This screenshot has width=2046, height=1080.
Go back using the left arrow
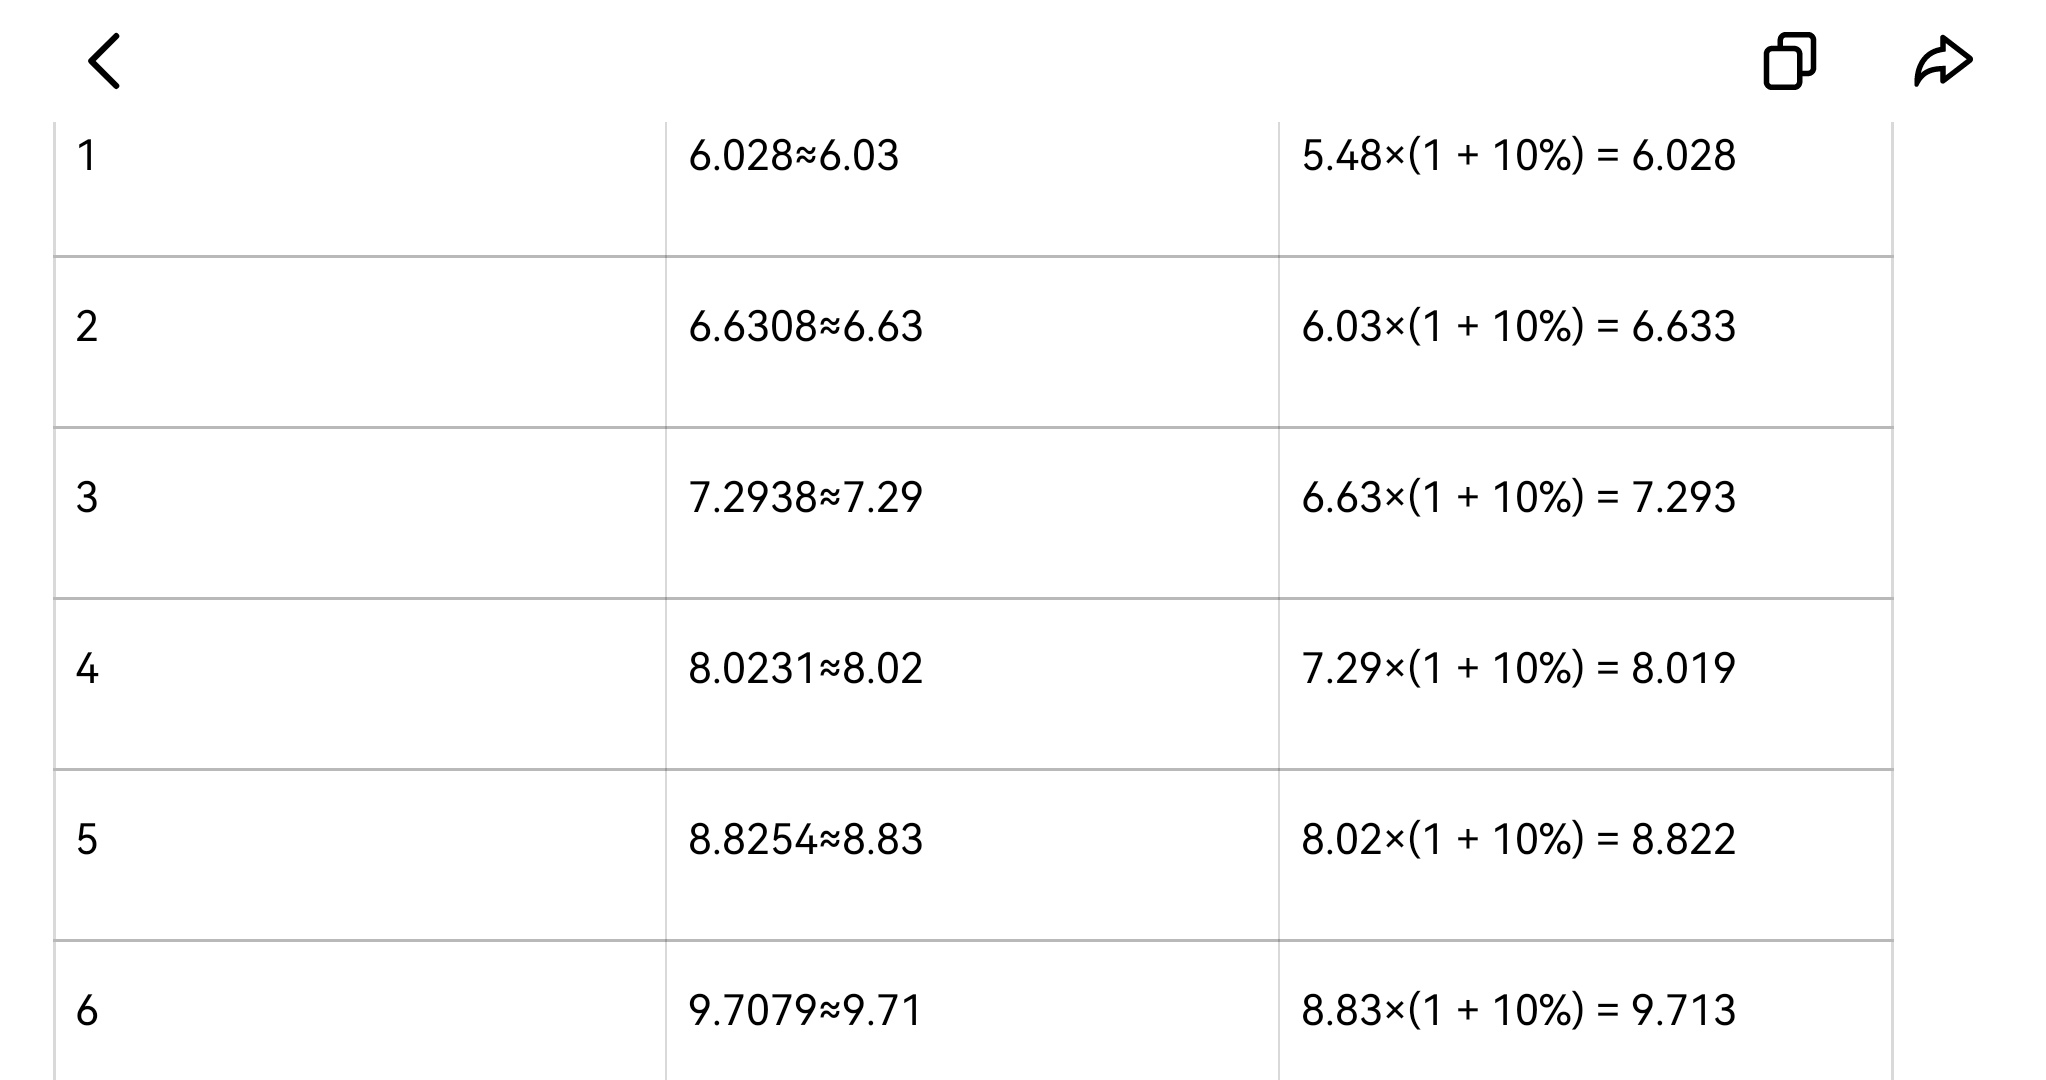point(105,61)
